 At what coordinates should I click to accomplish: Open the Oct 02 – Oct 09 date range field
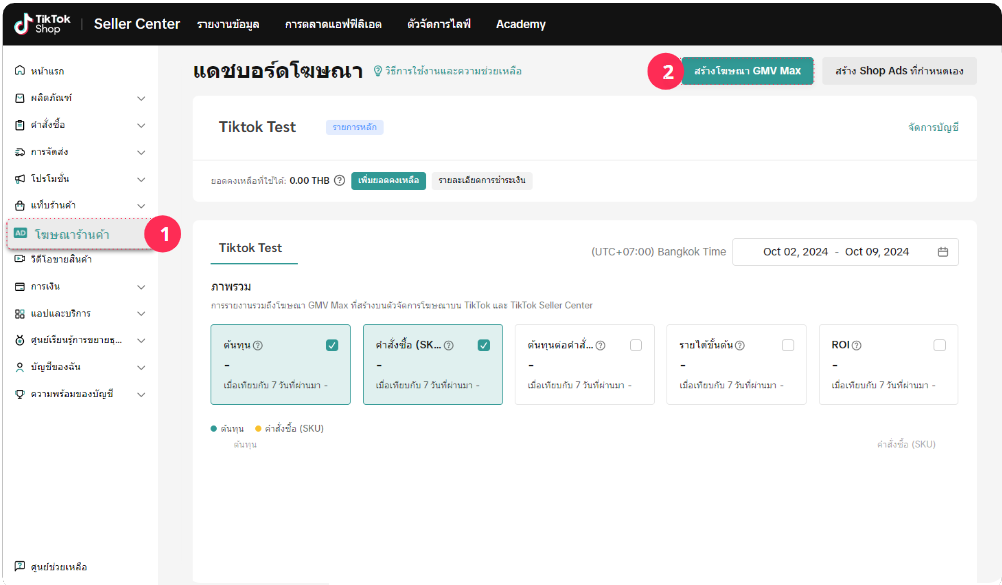pyautogui.click(x=835, y=252)
